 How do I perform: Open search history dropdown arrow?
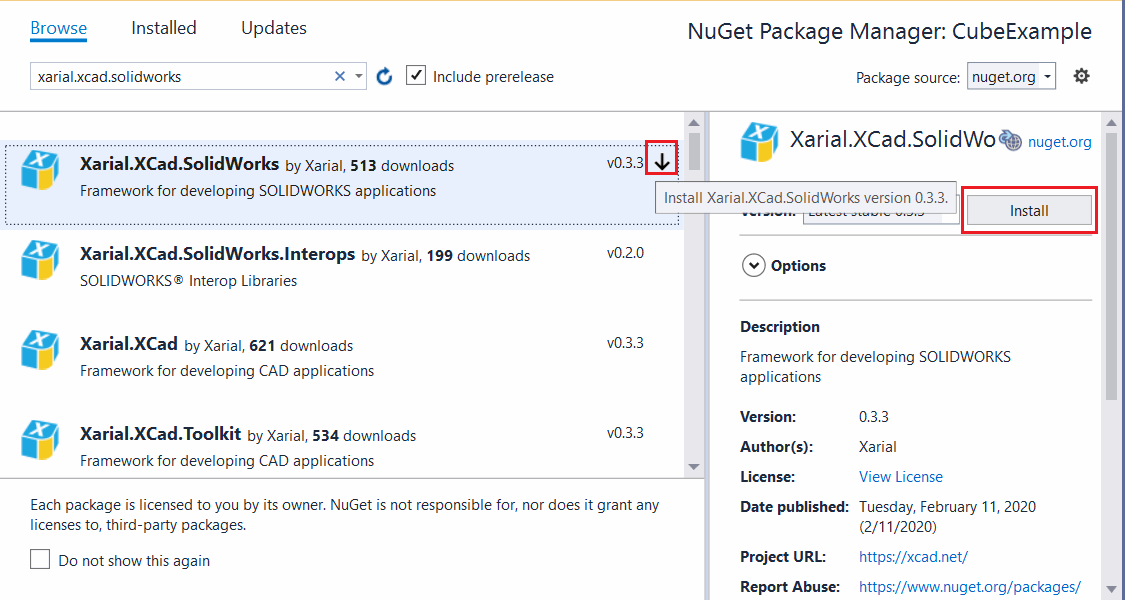359,76
